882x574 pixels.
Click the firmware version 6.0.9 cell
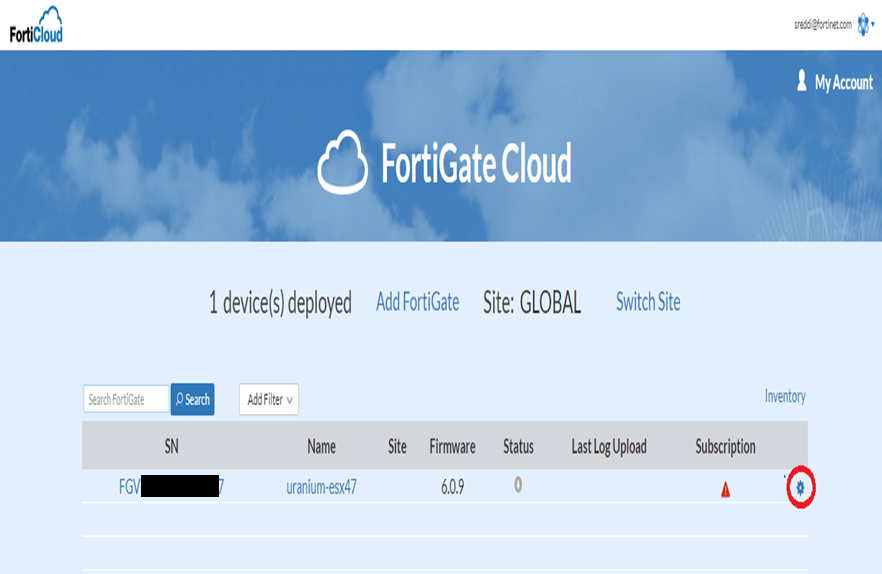(452, 487)
